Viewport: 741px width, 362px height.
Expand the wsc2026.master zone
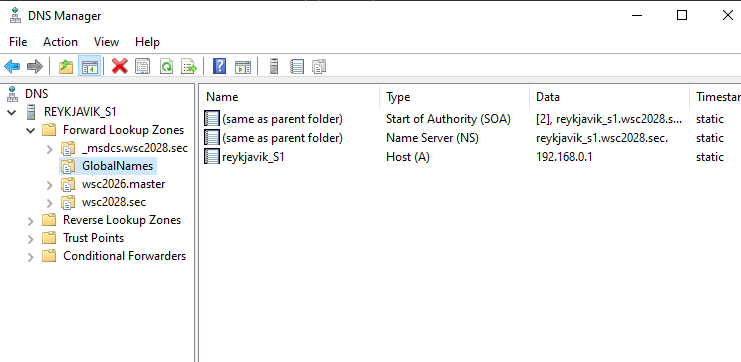tap(50, 185)
